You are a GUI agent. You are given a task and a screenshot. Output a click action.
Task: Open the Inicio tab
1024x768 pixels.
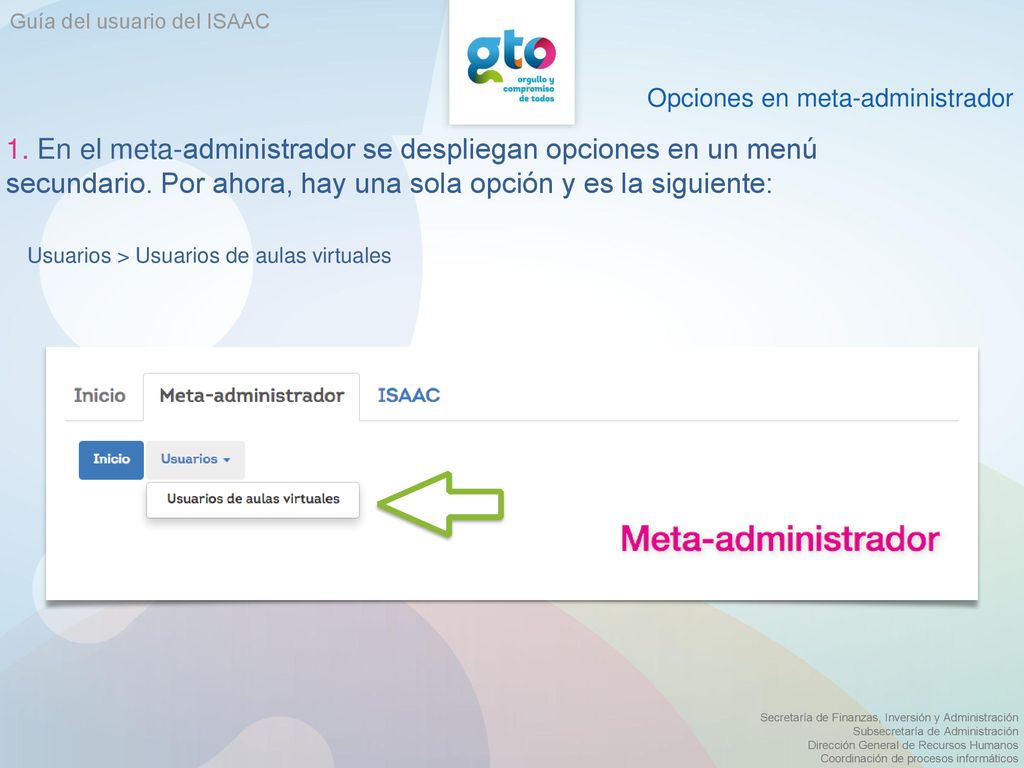[99, 396]
